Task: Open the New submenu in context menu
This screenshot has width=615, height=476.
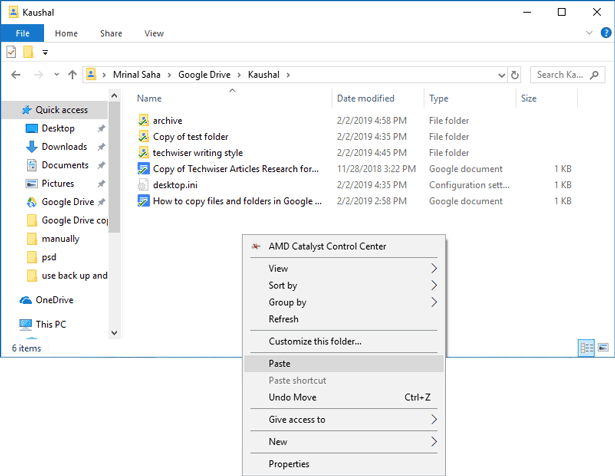Action: pyautogui.click(x=344, y=442)
